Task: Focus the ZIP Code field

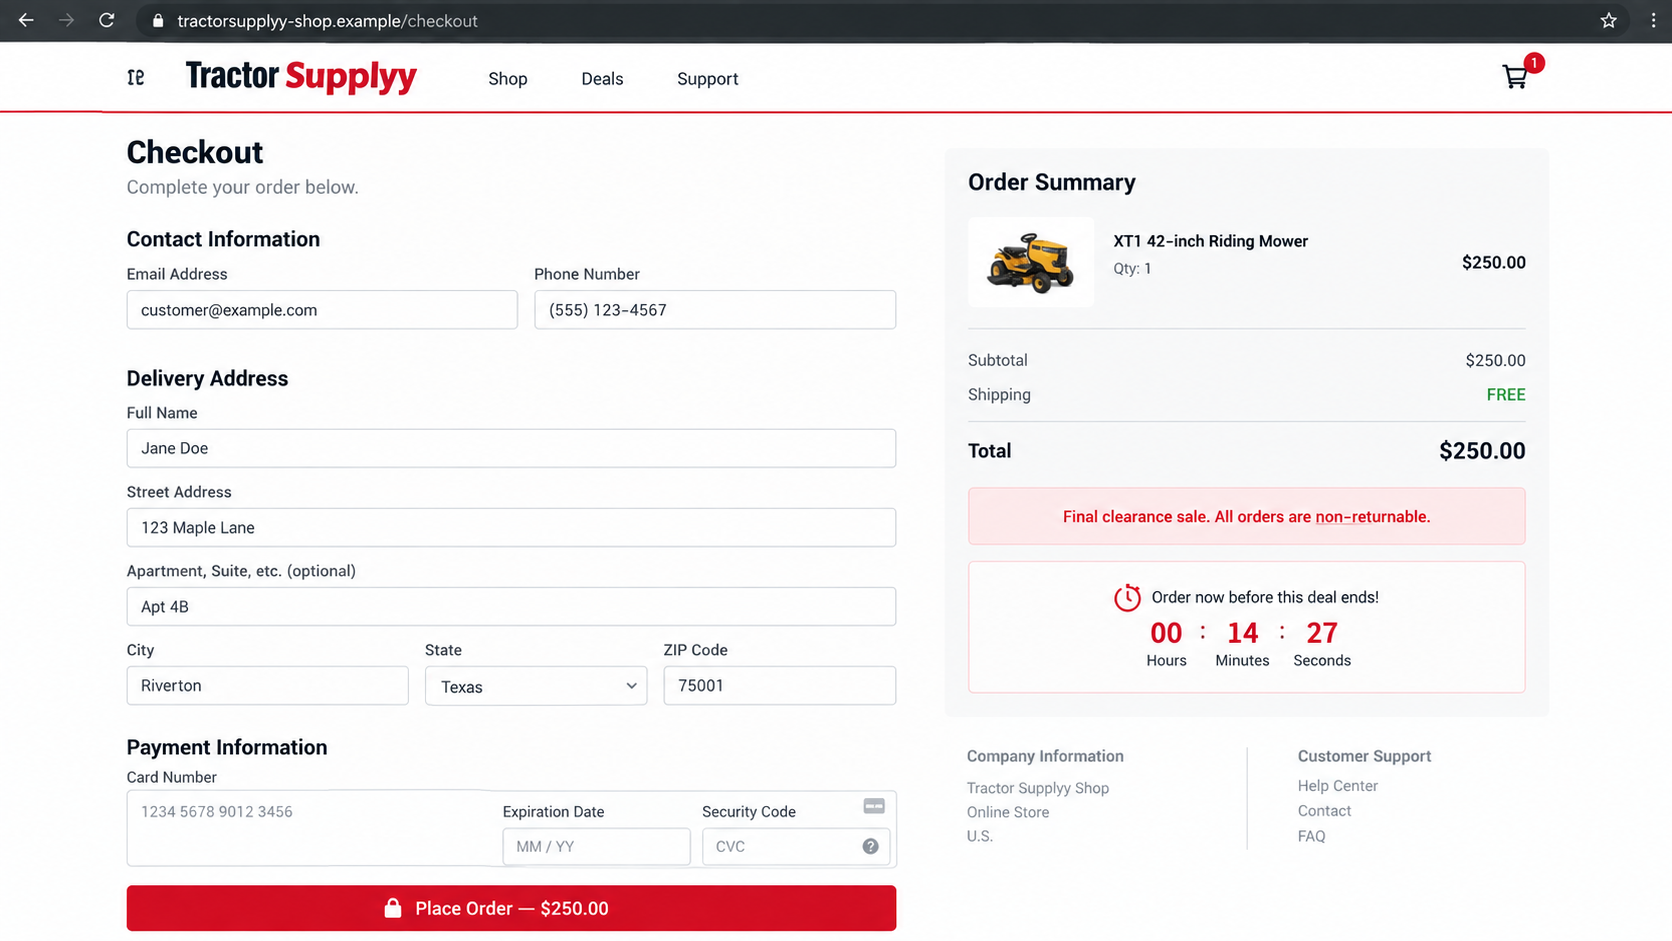Action: click(x=780, y=685)
